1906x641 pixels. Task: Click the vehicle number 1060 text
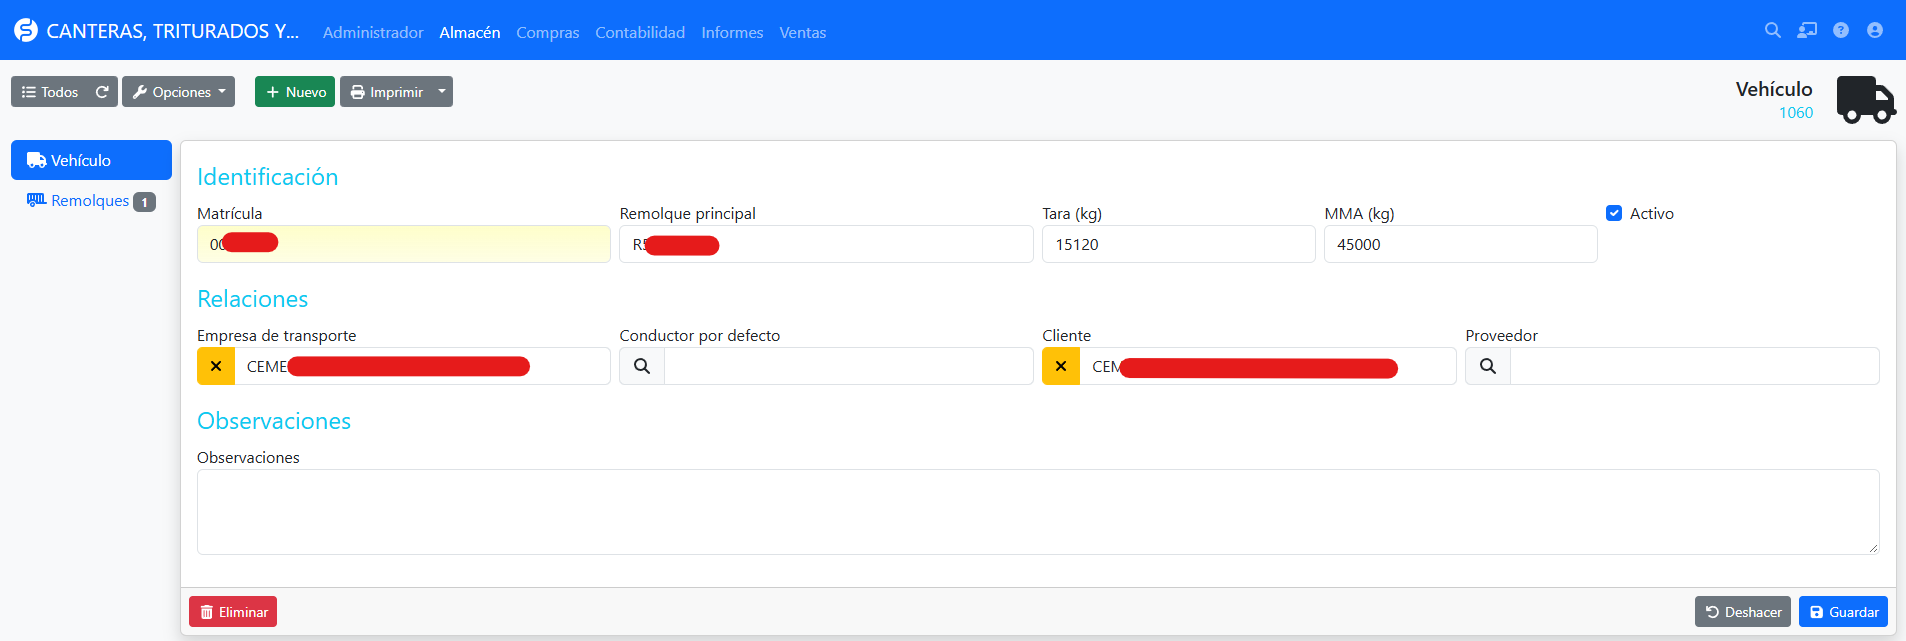[x=1796, y=113]
